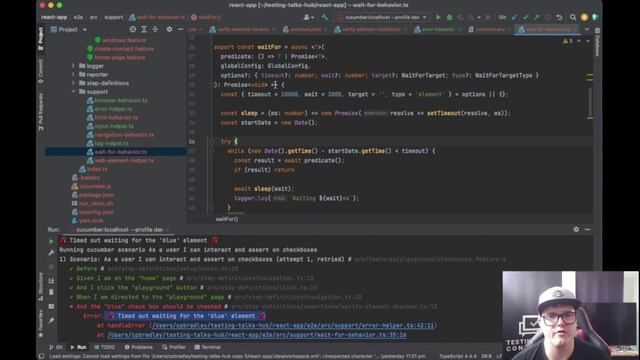The height and width of the screenshot is (360, 640).
Task: Click the warnings indicator in editor corner
Action: [568, 41]
